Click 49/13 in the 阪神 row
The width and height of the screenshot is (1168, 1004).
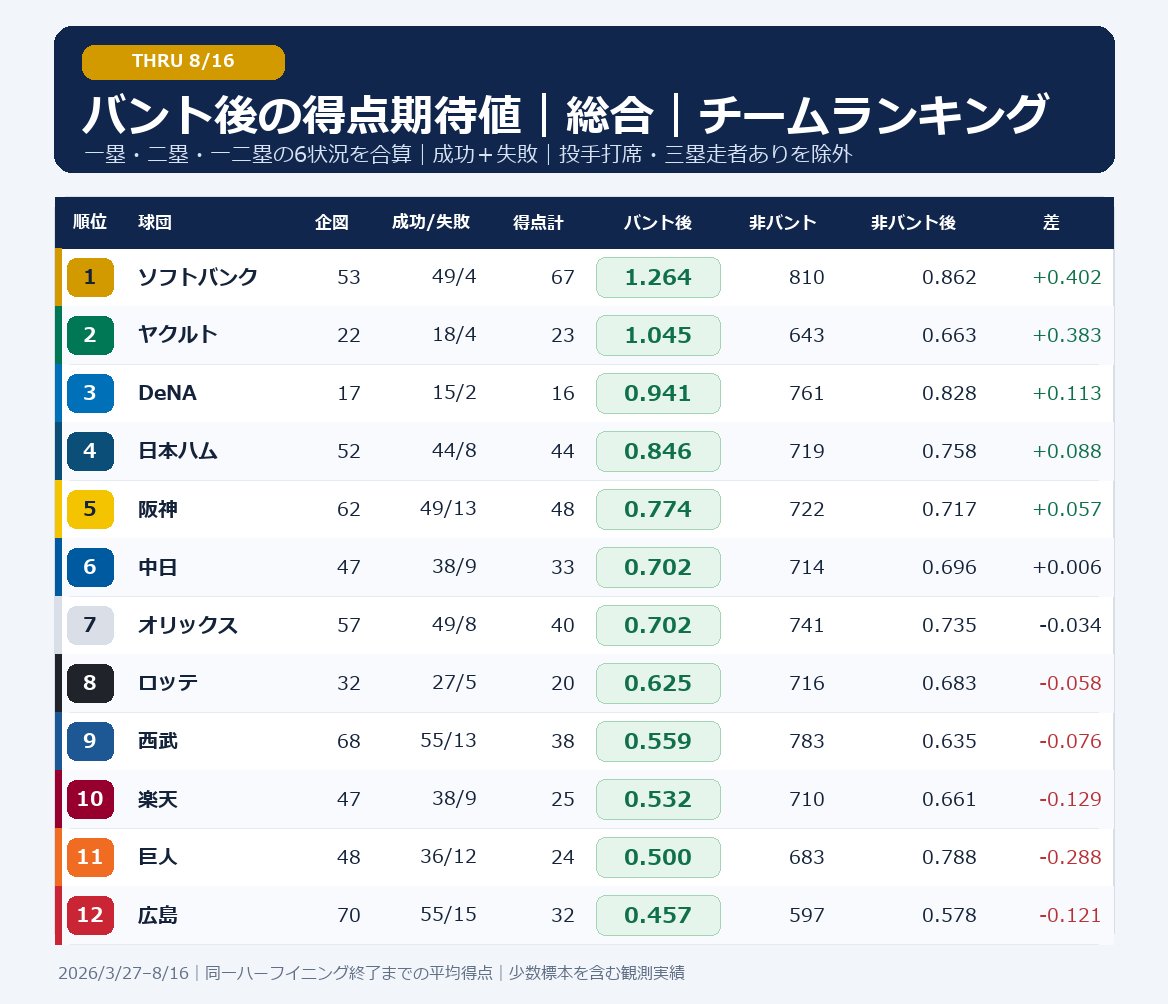448,509
